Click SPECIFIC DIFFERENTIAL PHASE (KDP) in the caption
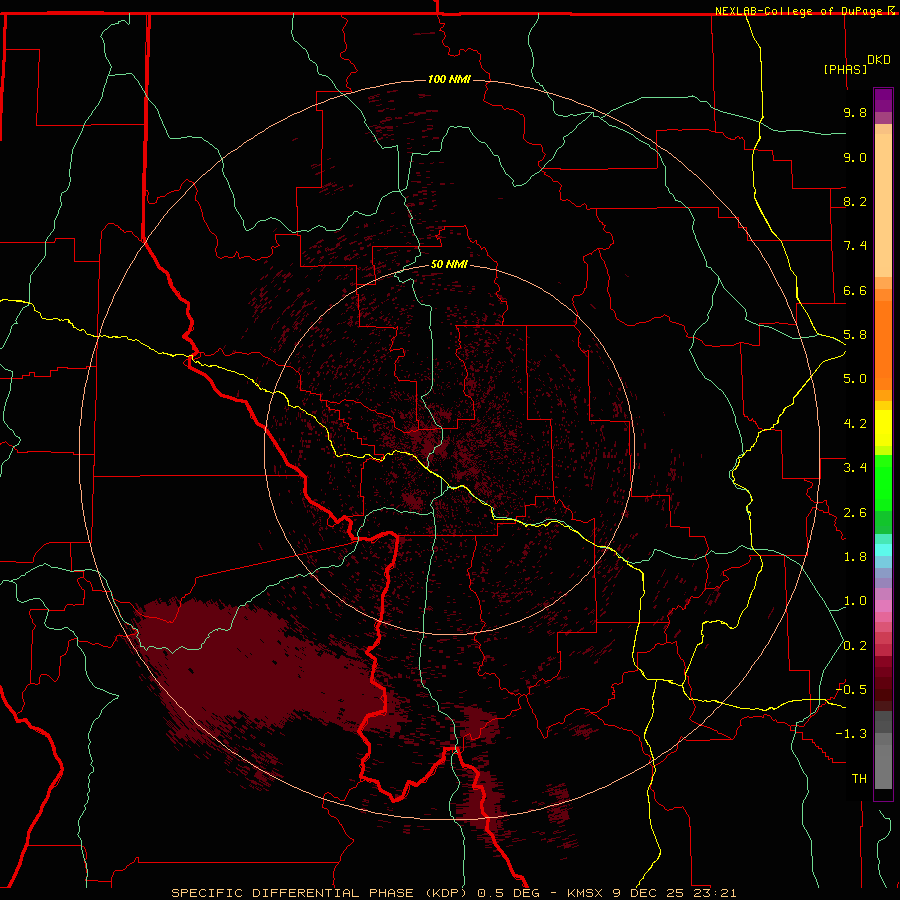The height and width of the screenshot is (900, 900). (x=321, y=893)
